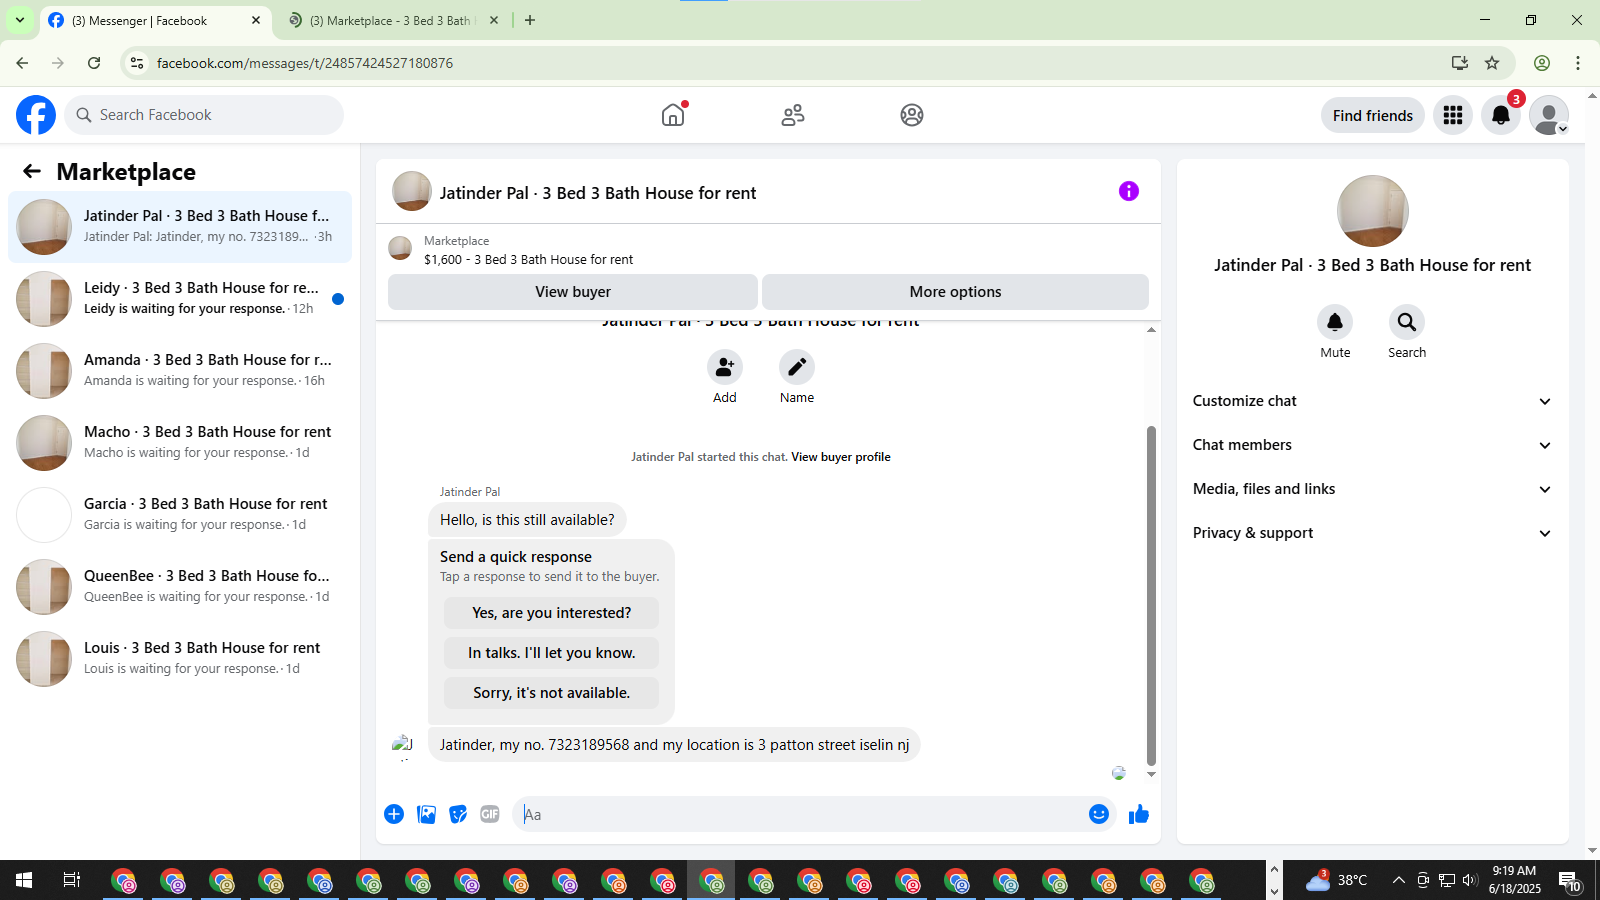Screen dimensions: 1600x900
Task: Click the chat scrollbar down arrow
Action: (1151, 775)
